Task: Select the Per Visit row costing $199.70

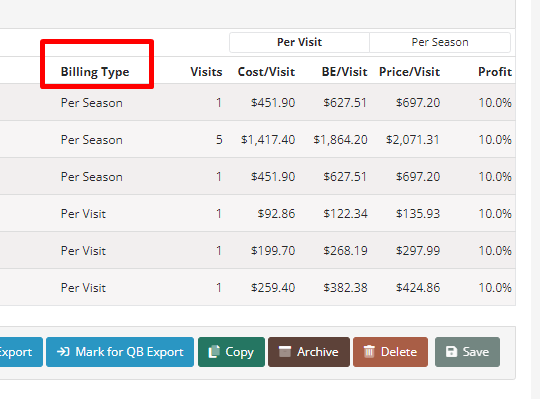Action: click(258, 250)
